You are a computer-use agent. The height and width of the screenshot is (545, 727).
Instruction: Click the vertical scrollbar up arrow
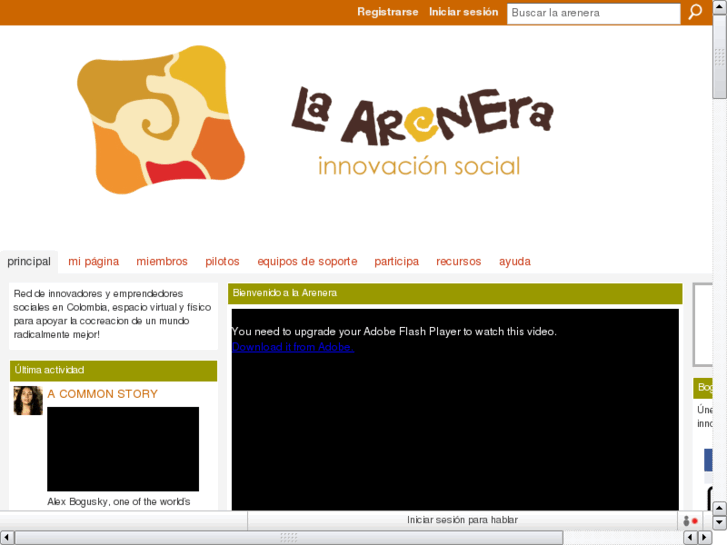pyautogui.click(x=720, y=7)
